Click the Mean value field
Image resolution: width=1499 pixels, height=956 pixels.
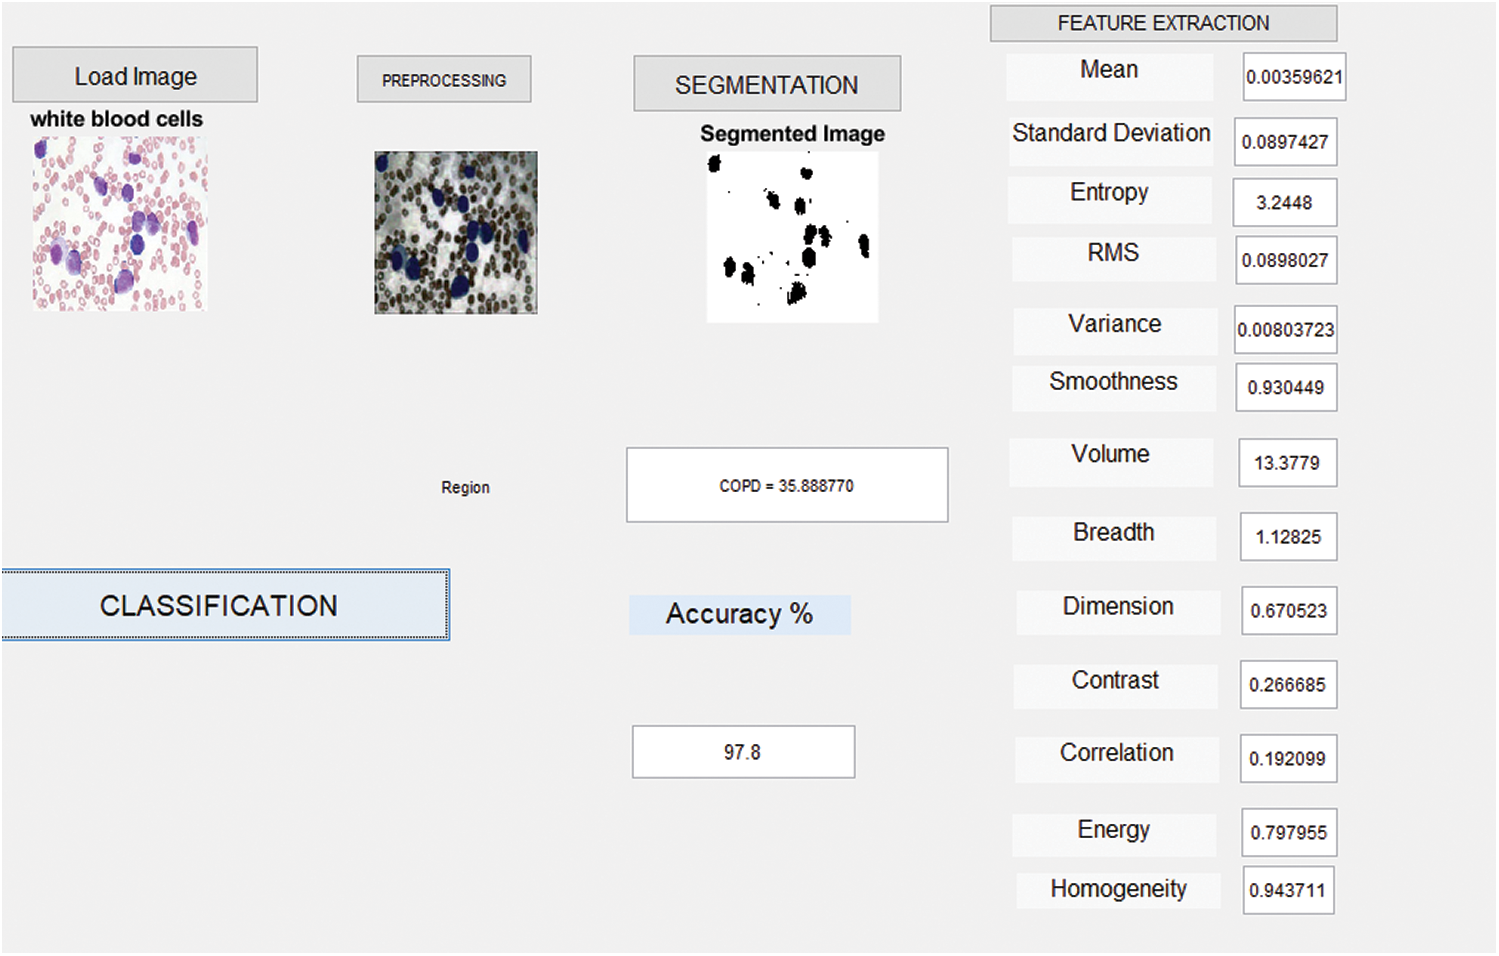click(1294, 77)
